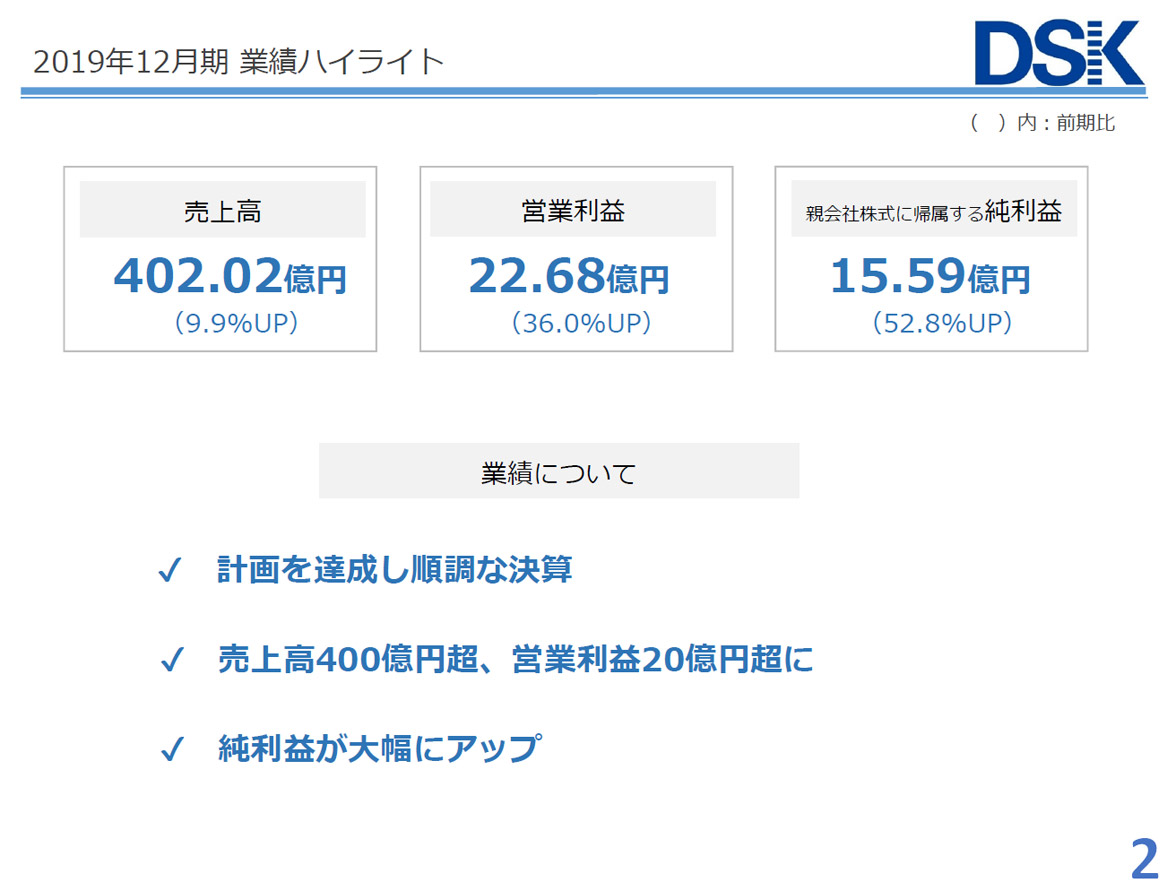The width and height of the screenshot is (1176, 882).
Task: Click the 業績について section heading
Action: [559, 472]
